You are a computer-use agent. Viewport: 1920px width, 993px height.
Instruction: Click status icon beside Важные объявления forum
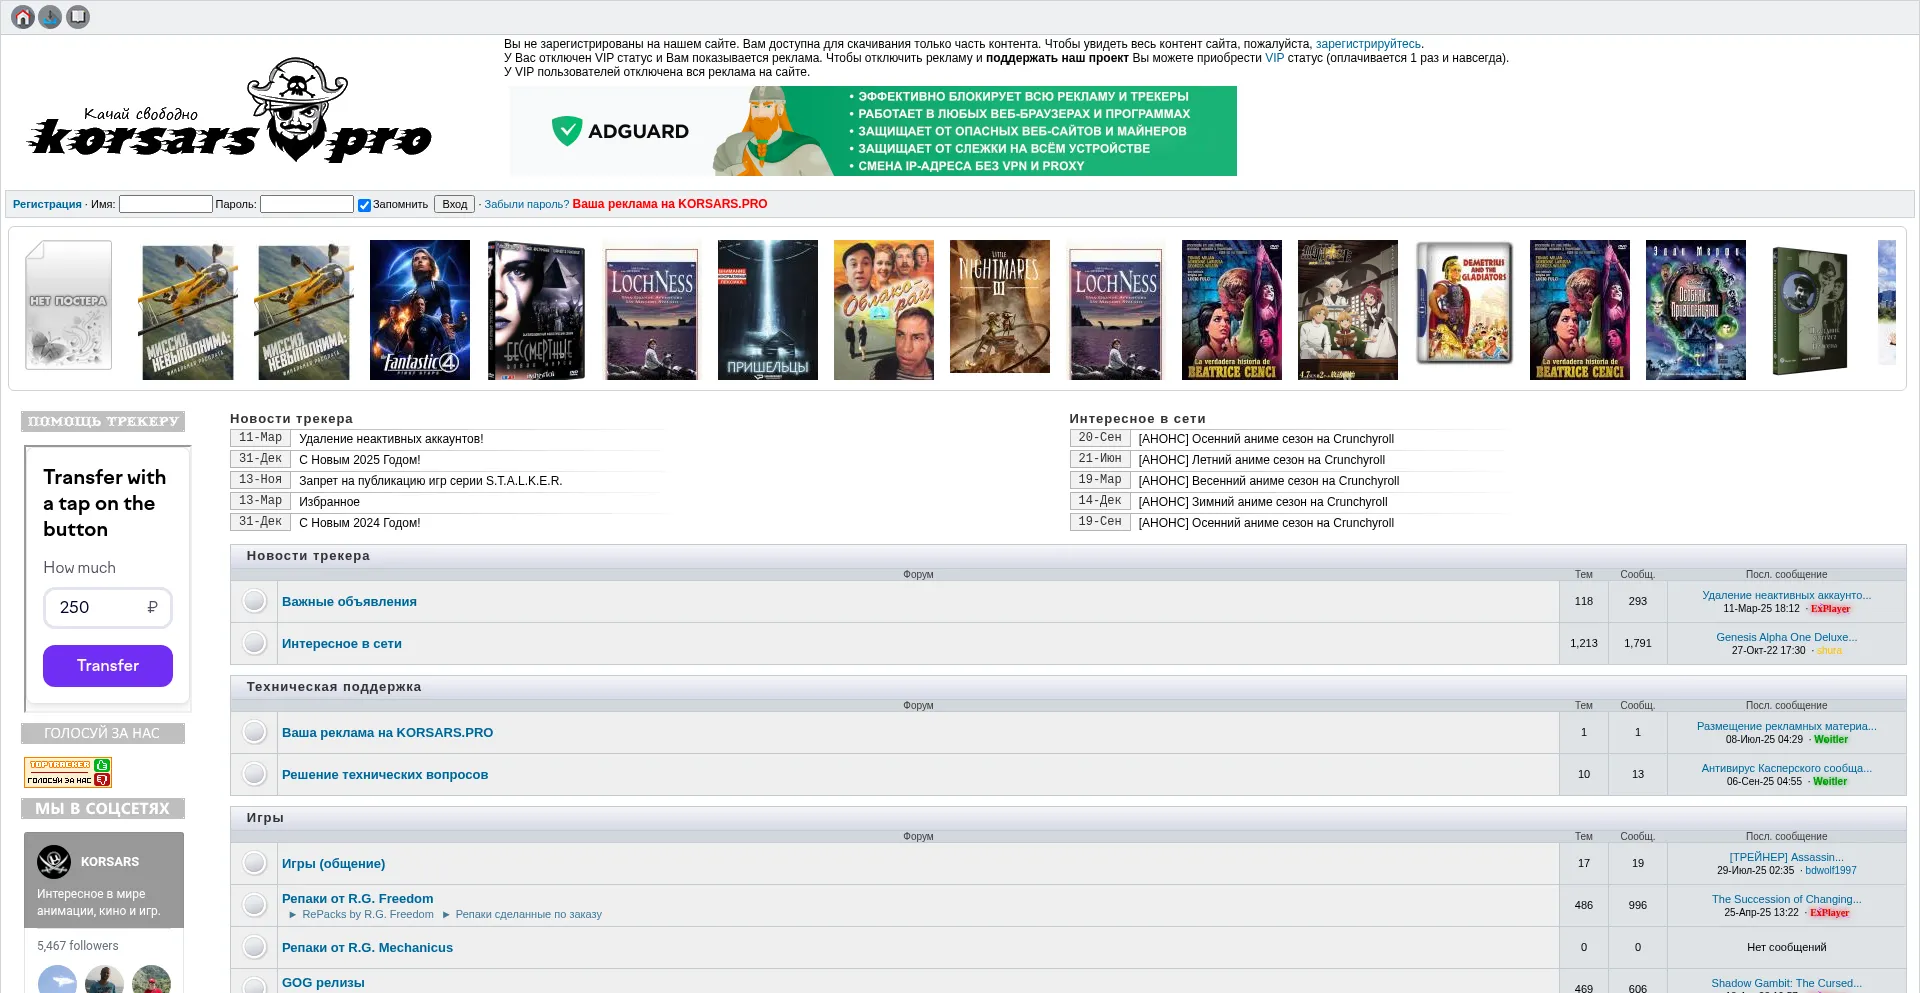coord(255,601)
